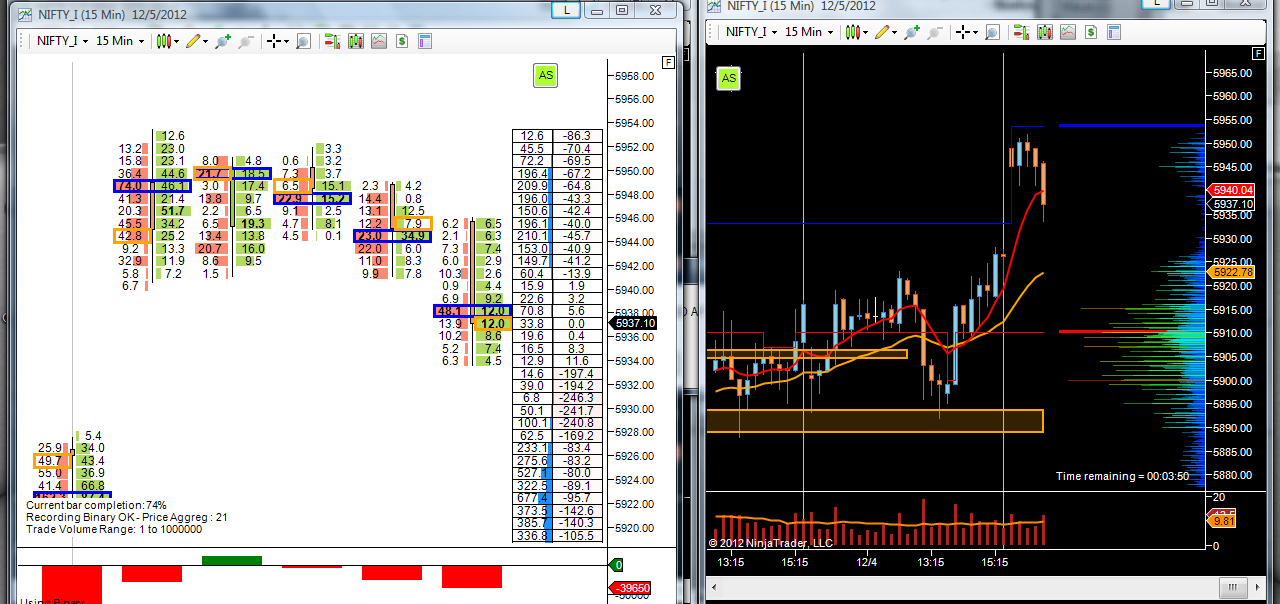Click the -246.3 cell in delta column
The height and width of the screenshot is (604, 1280).
[x=577, y=397]
